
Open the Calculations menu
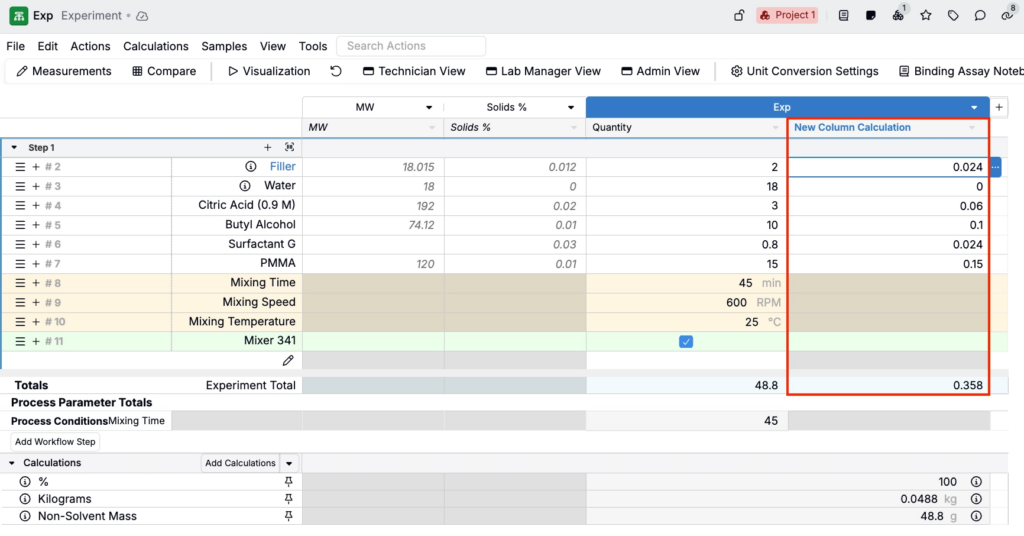click(x=155, y=46)
